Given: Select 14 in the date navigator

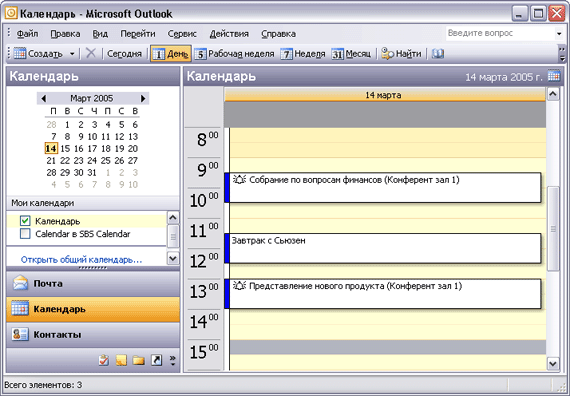Looking at the screenshot, I should point(51,148).
